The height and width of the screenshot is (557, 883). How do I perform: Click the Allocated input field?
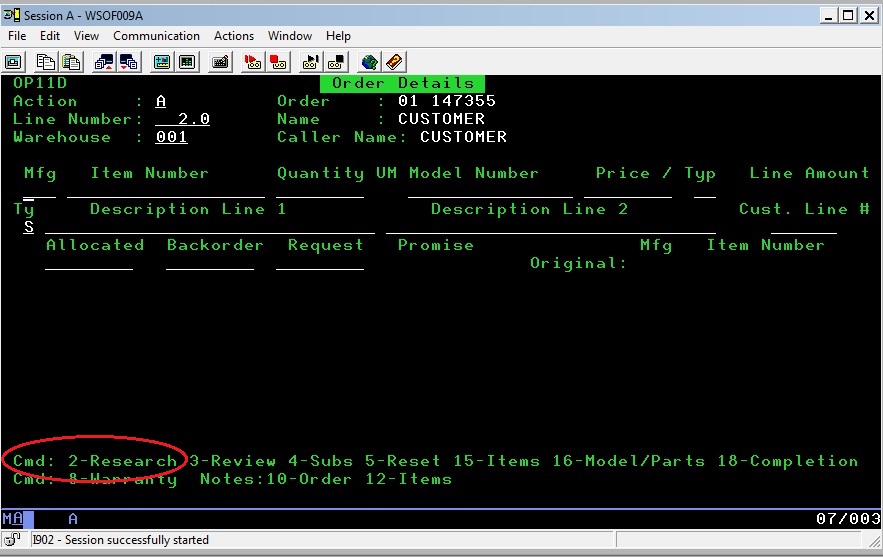pos(89,263)
